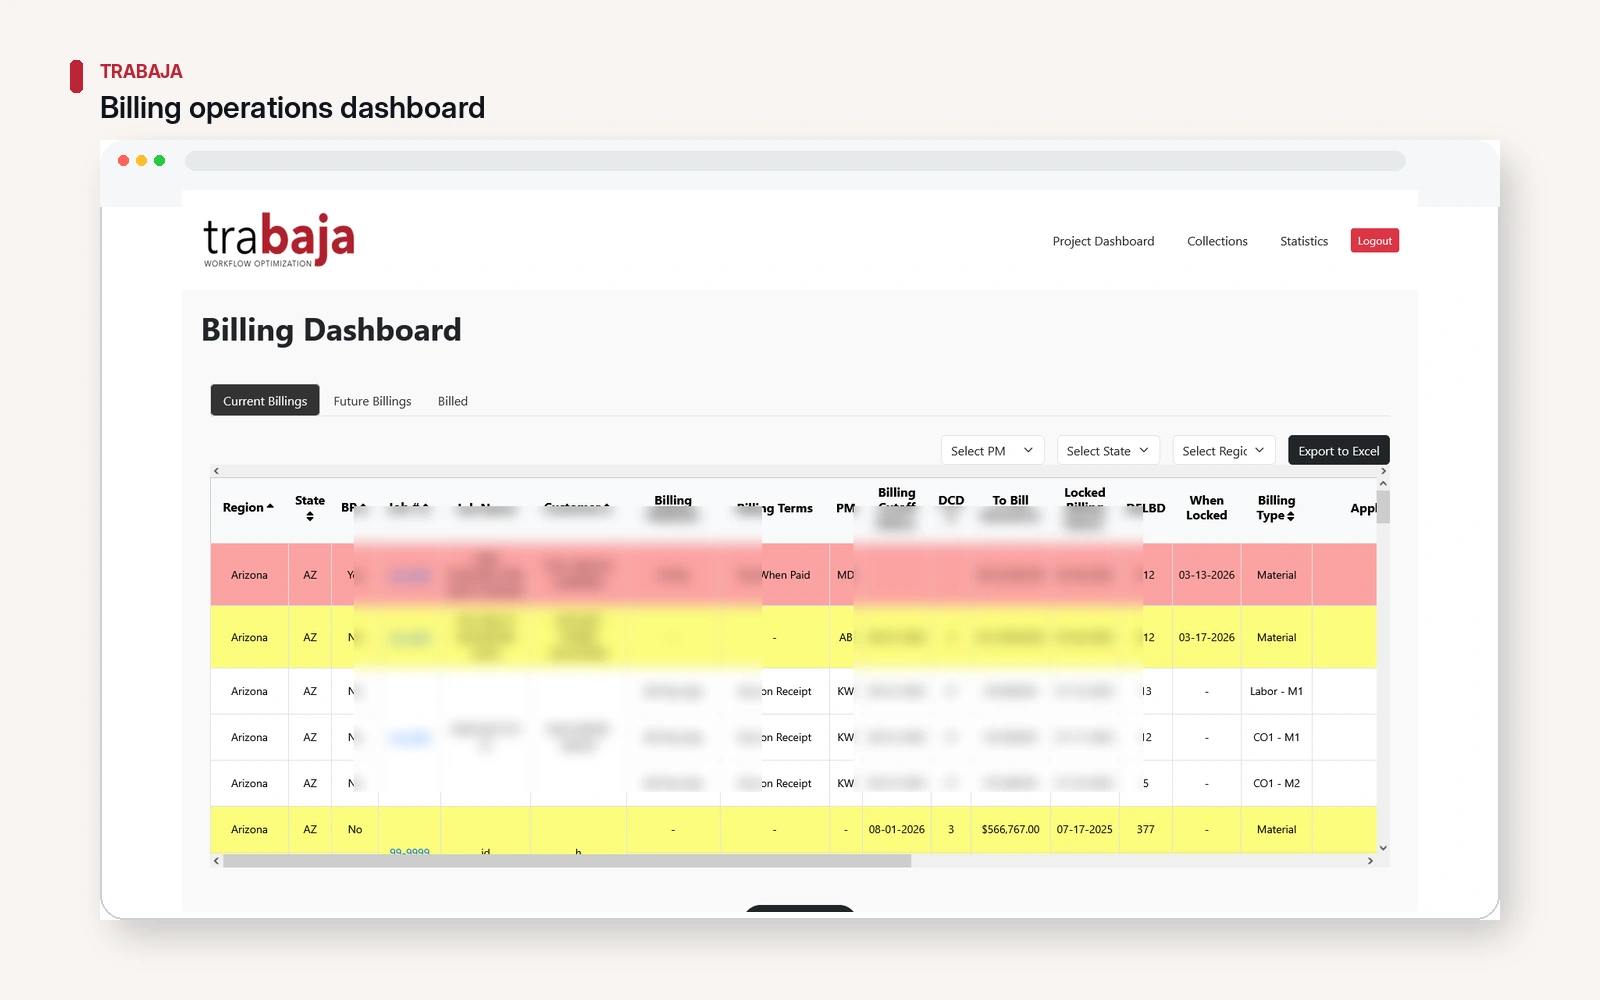The image size is (1600, 1000).
Task: Click the 03-13-2026 When Locked cell
Action: coord(1206,575)
